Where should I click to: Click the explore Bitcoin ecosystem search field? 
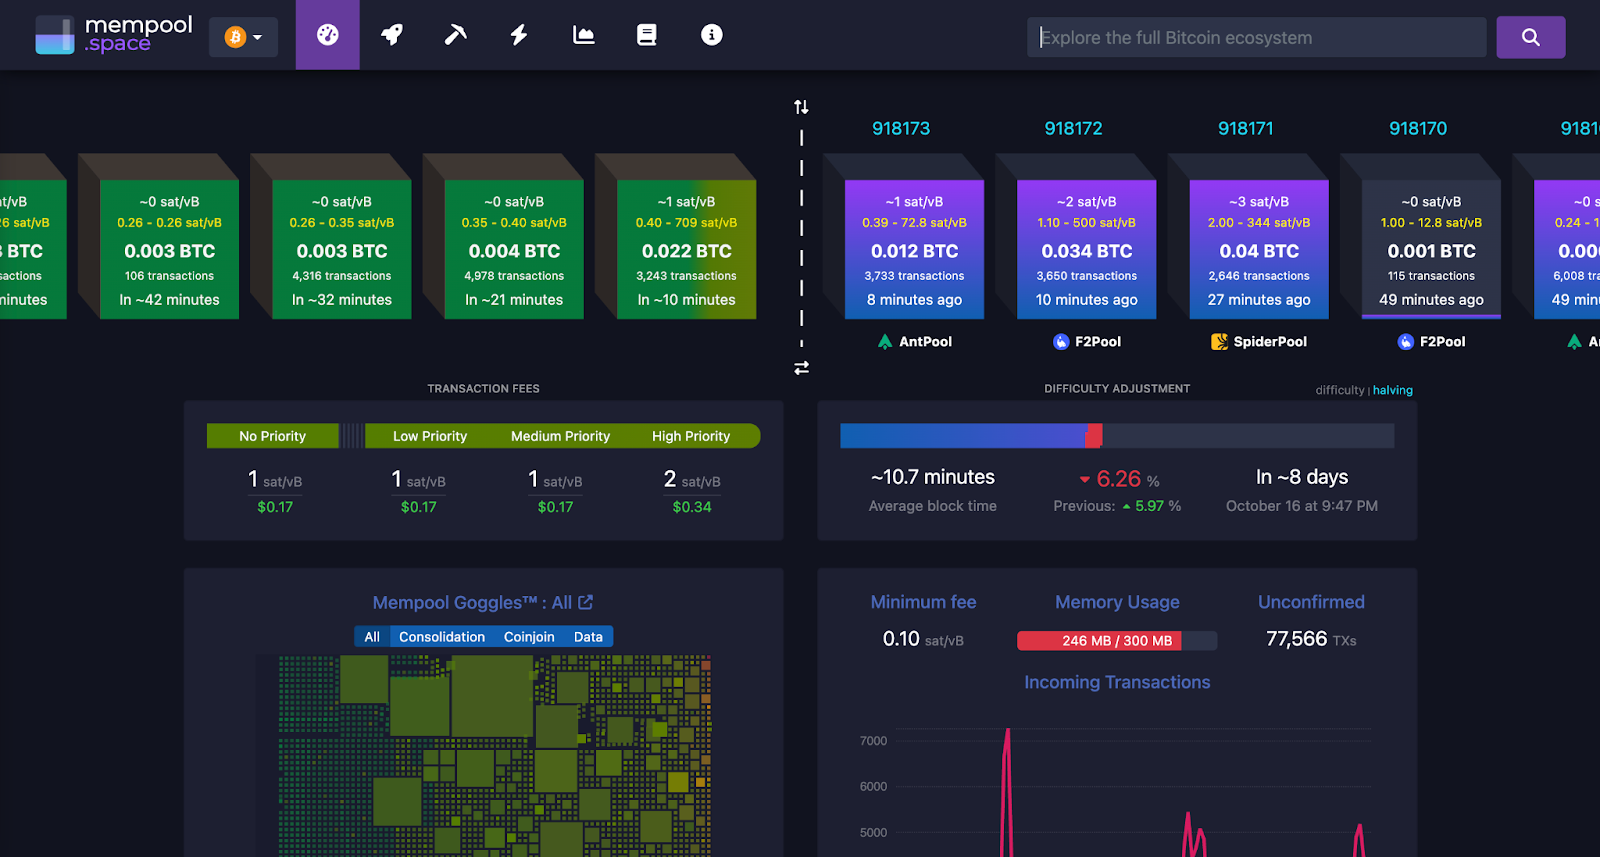(1256, 37)
